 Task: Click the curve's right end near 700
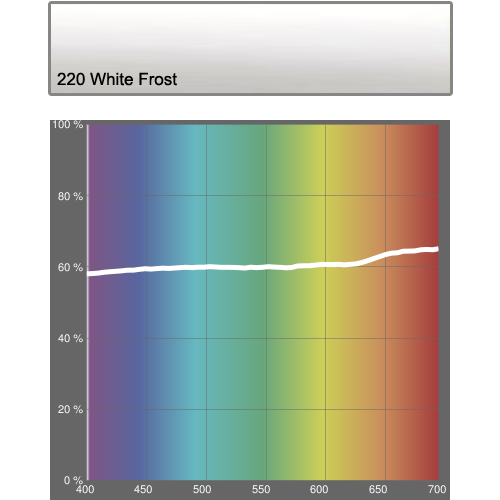pos(436,249)
